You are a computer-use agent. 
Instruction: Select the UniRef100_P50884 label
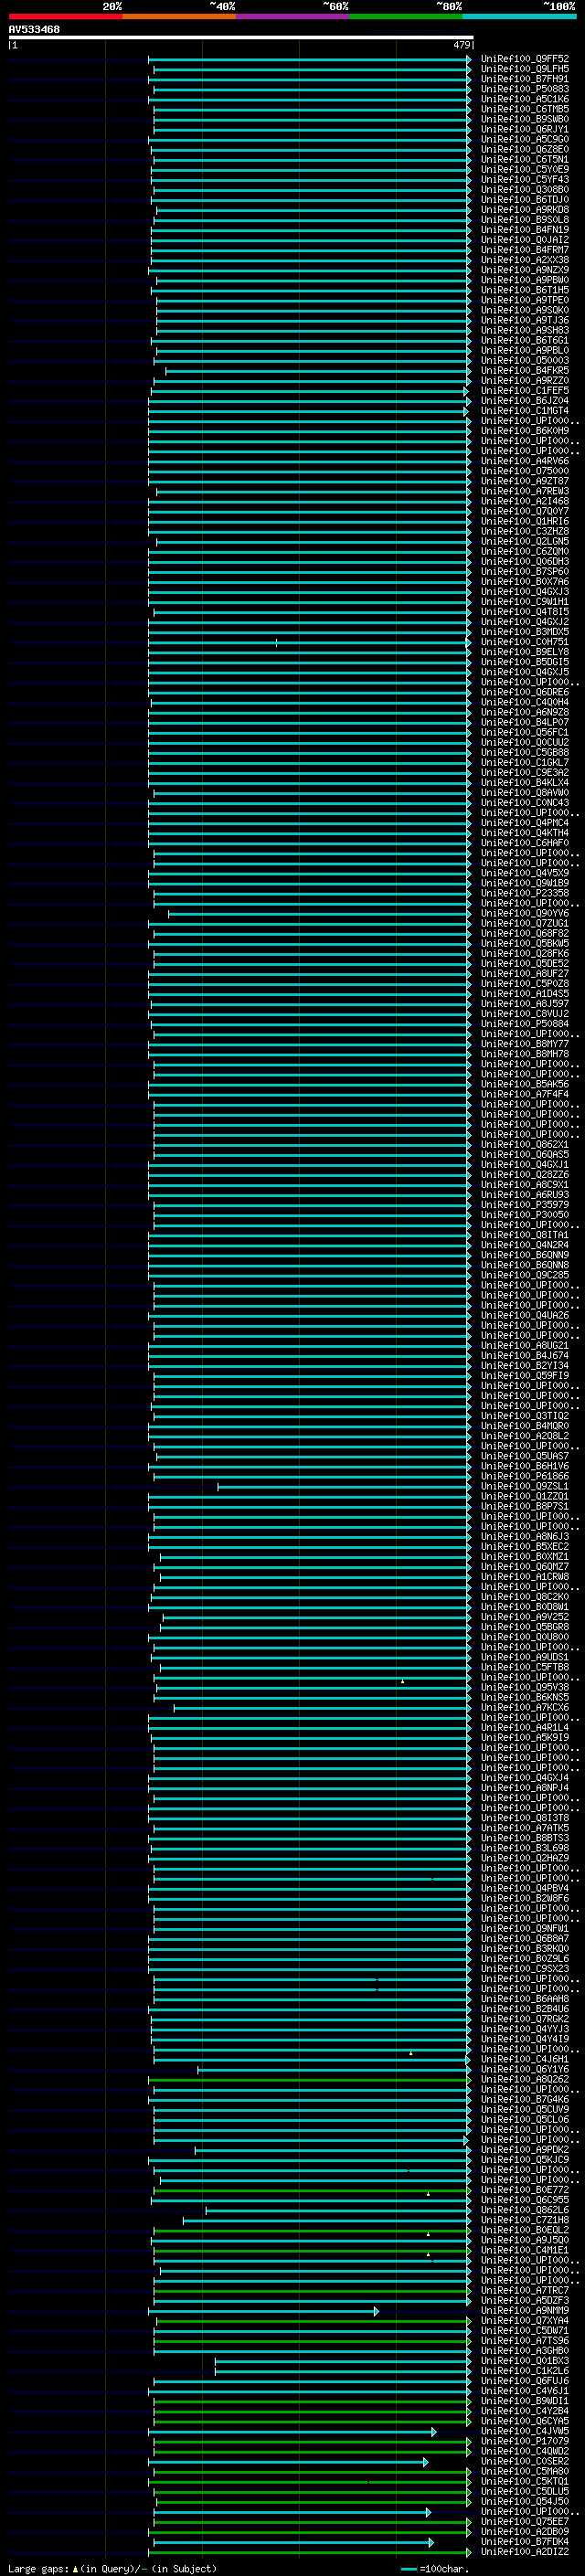(x=525, y=1024)
